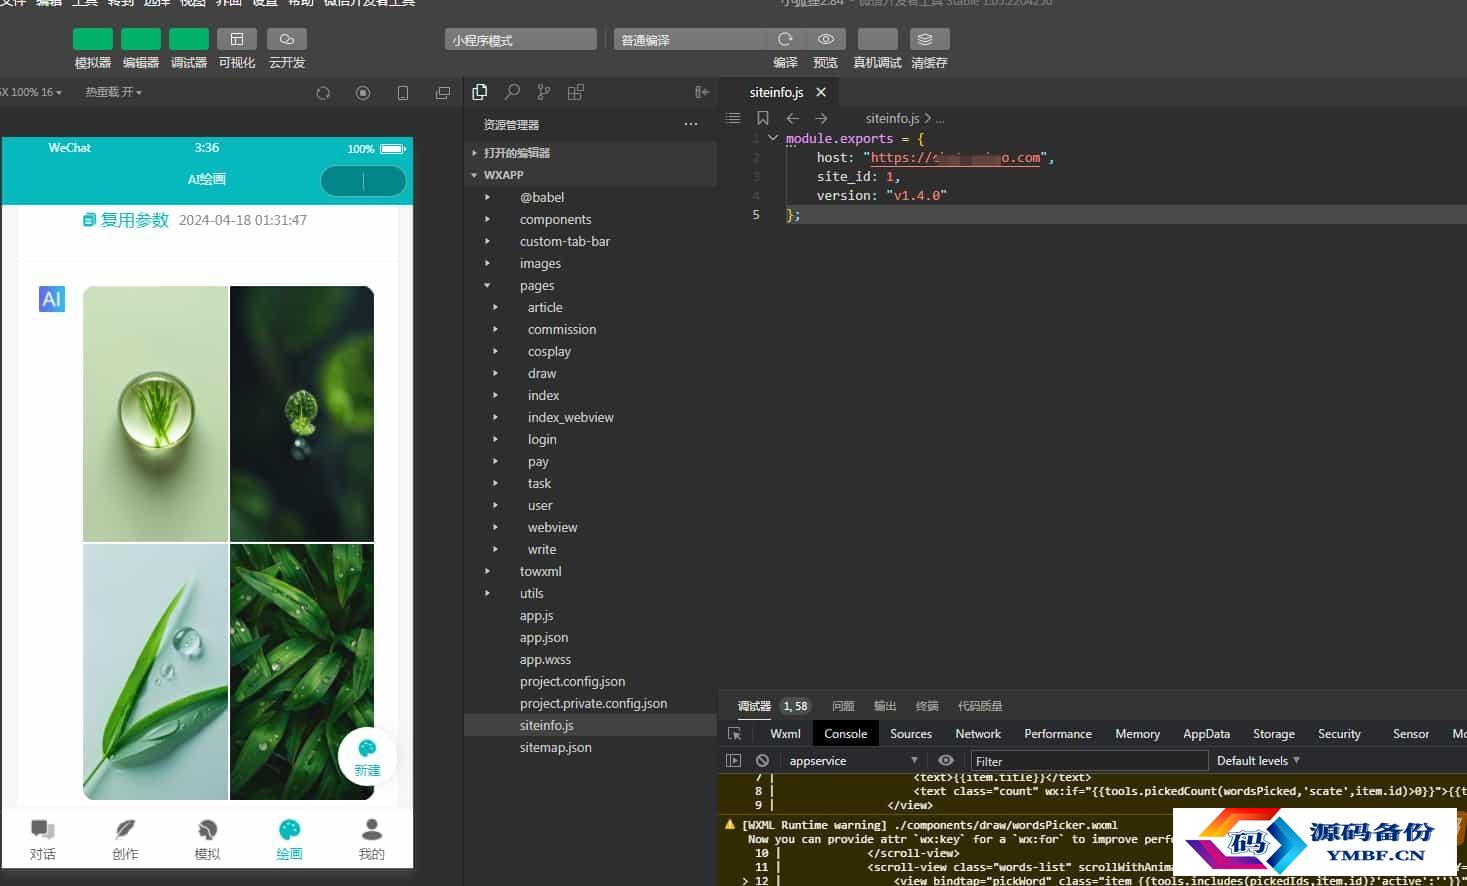Open the 我的 tab in simulator
Screen dimensions: 1467x886
371,839
